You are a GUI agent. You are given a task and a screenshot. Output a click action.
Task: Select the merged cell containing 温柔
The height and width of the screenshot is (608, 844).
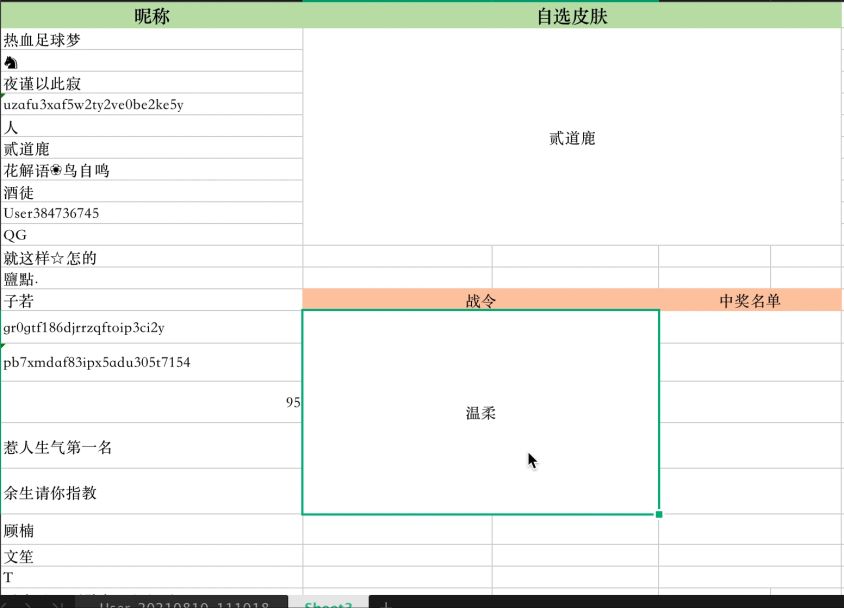point(480,412)
